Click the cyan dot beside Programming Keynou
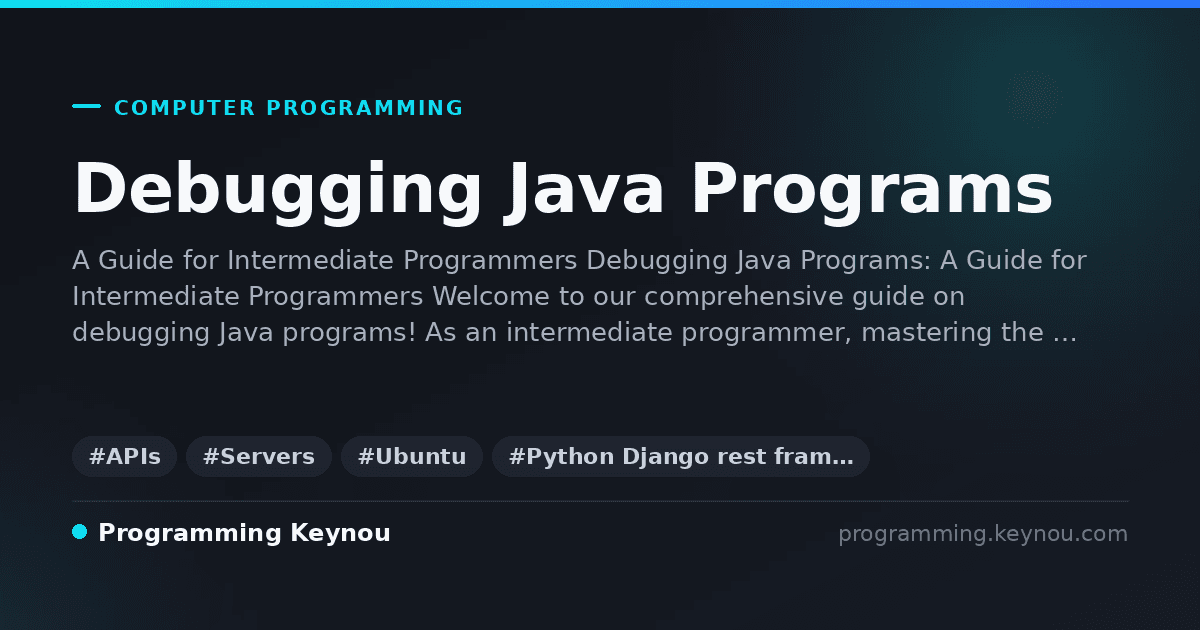Screen dimensions: 1200x630 (80, 532)
